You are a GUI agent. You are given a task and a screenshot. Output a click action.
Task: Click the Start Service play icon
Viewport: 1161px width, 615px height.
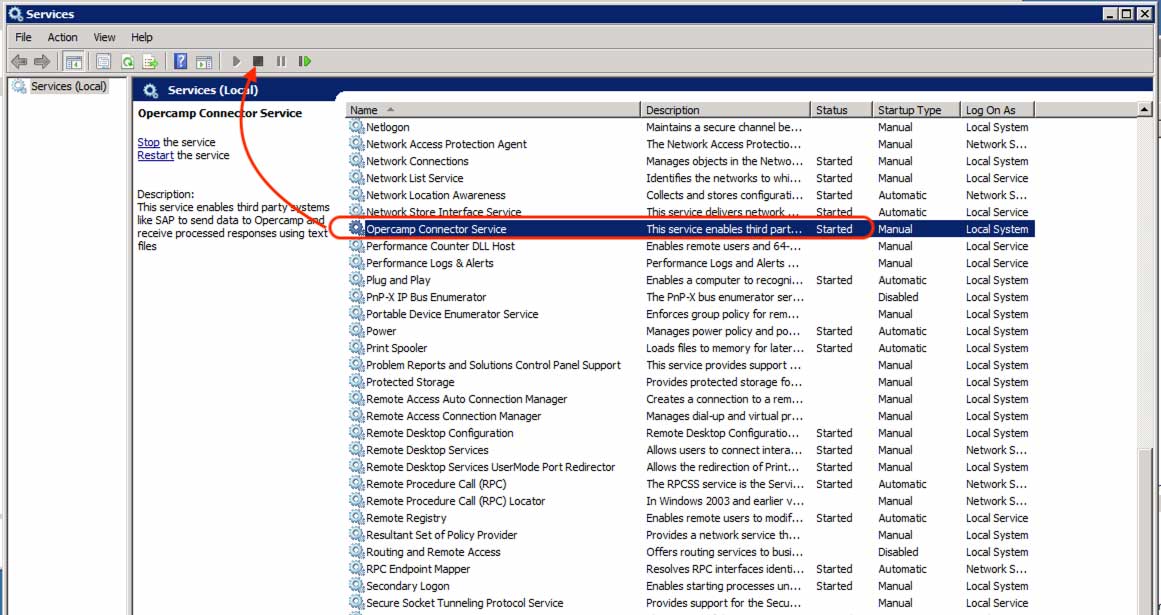click(x=237, y=62)
